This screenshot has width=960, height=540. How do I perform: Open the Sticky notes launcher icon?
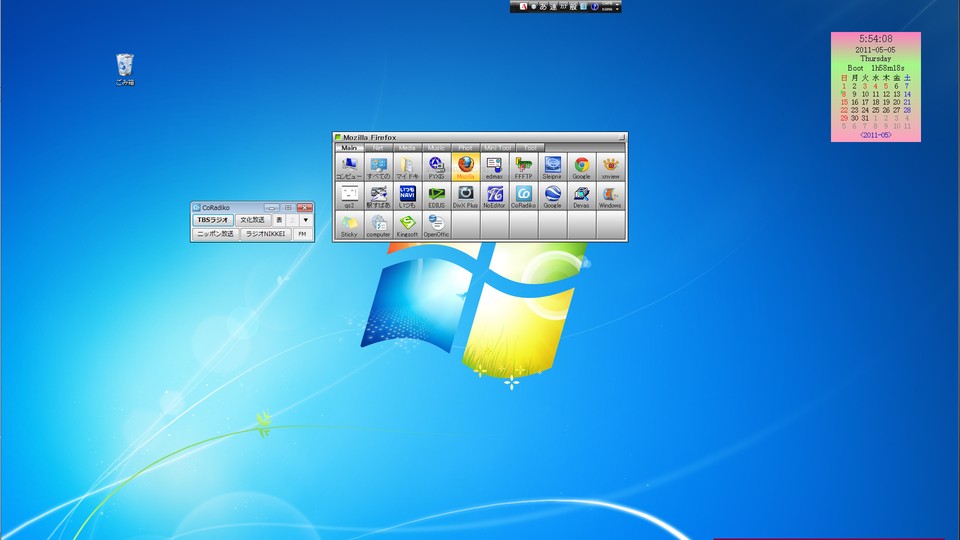(349, 225)
